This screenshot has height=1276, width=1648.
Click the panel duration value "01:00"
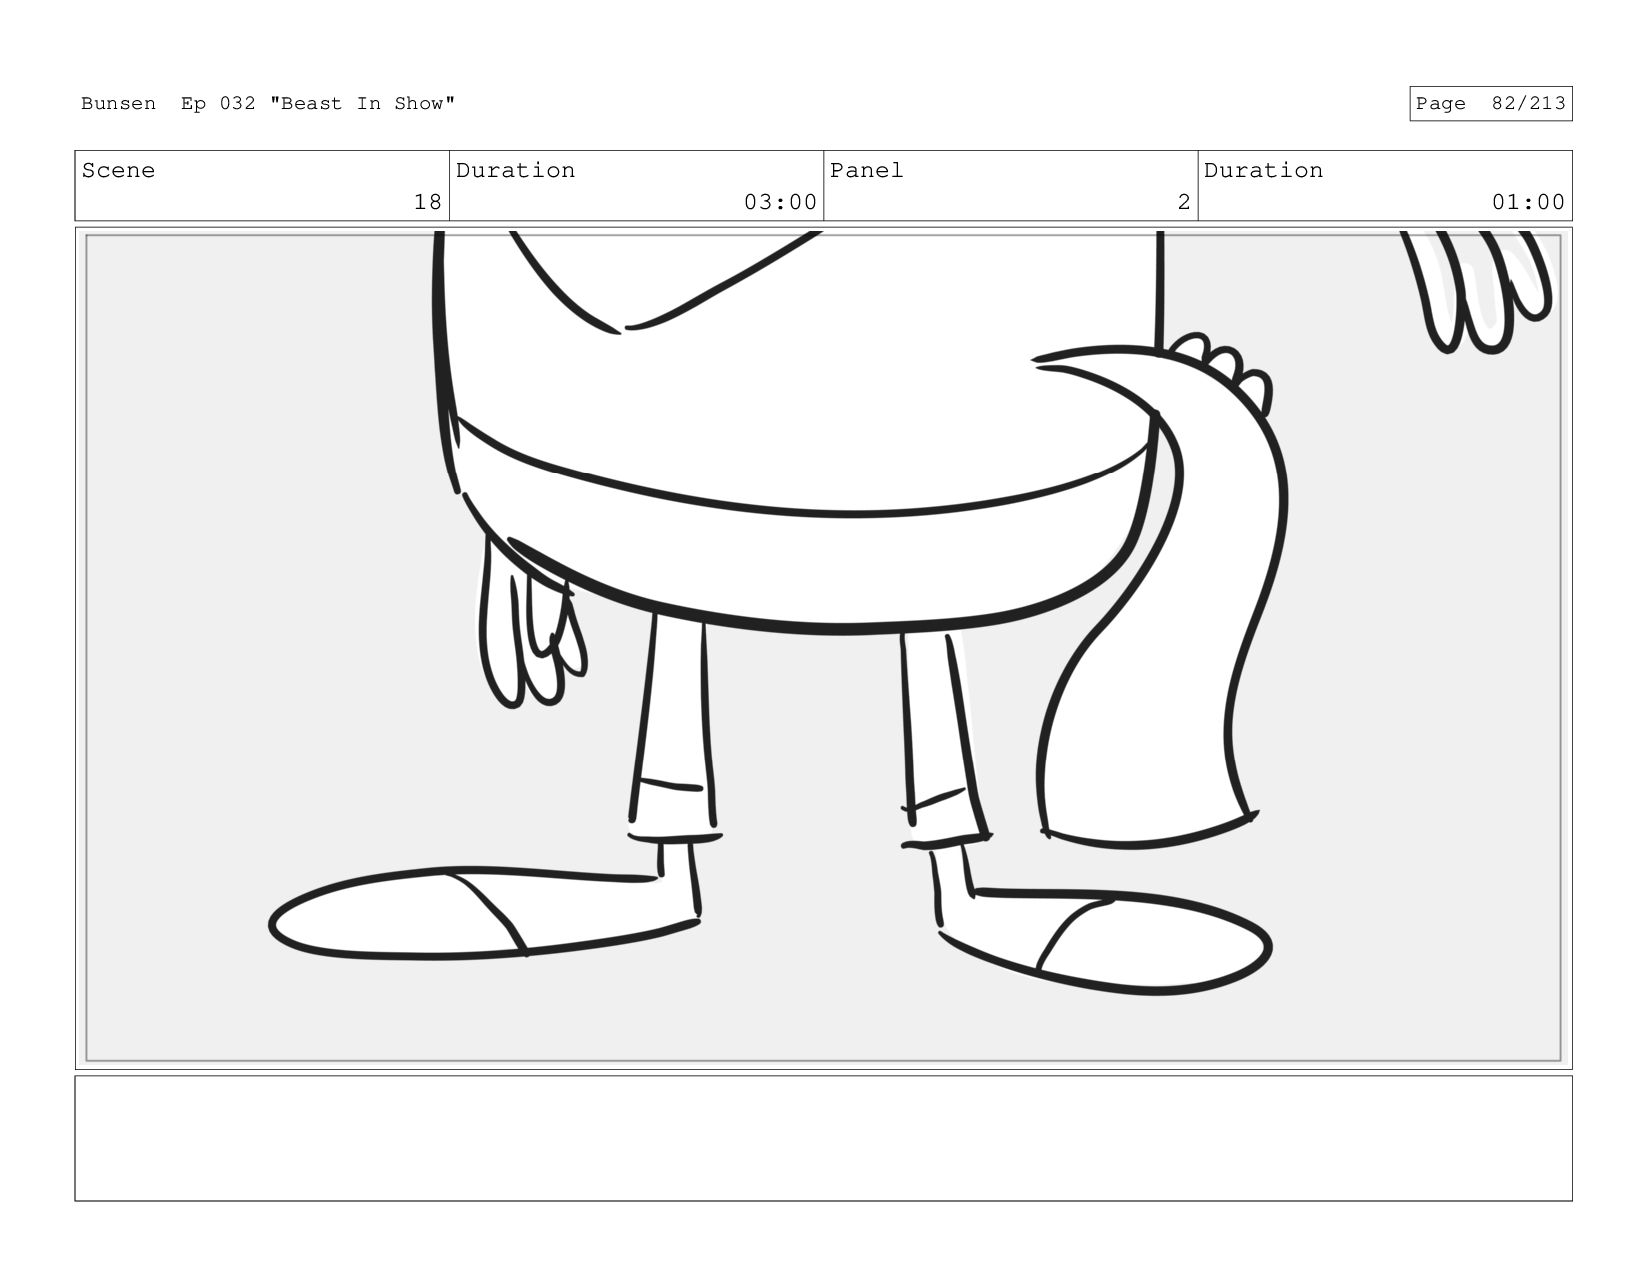(x=1528, y=202)
